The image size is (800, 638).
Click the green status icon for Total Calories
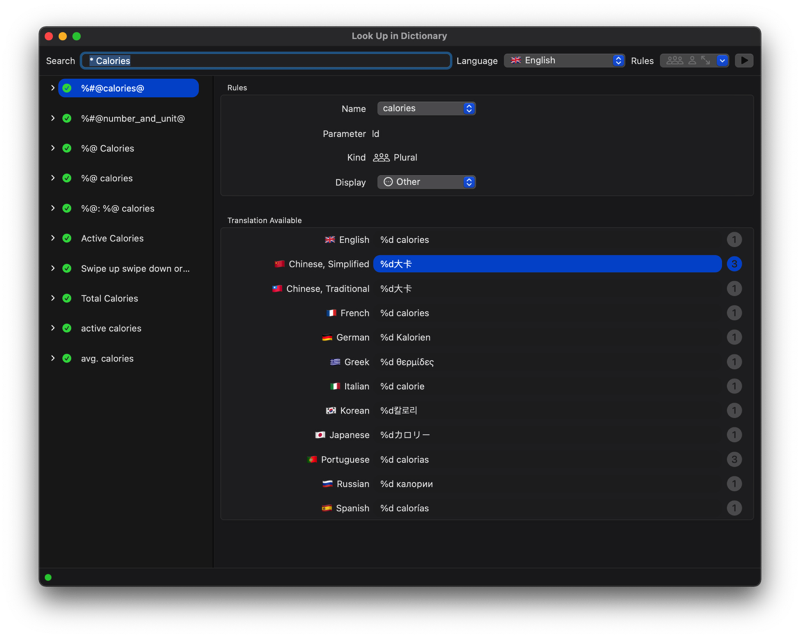[67, 299]
